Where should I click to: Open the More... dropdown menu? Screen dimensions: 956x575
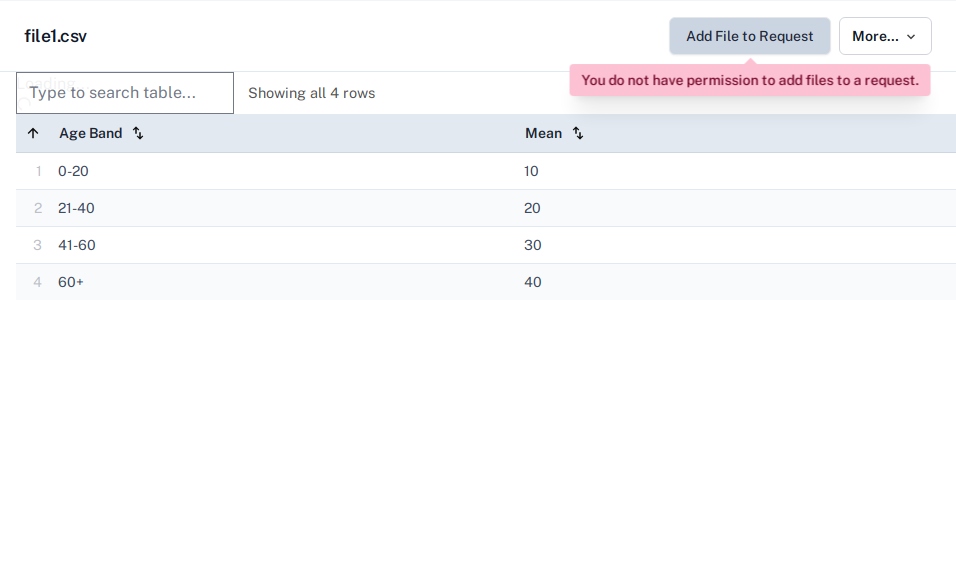[x=884, y=36]
